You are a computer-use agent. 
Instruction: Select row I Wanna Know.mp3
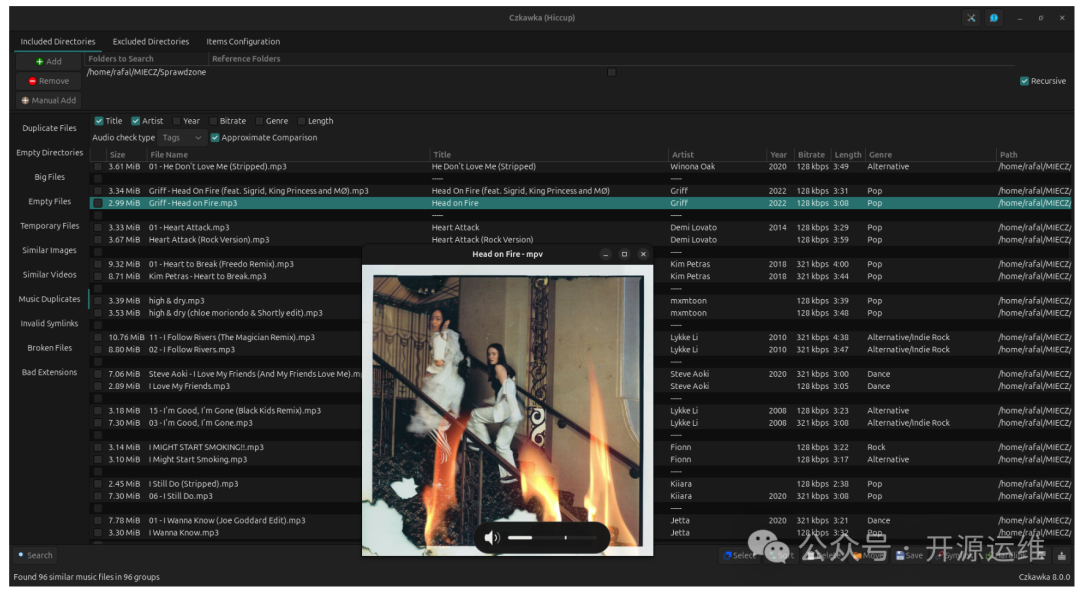[581, 533]
